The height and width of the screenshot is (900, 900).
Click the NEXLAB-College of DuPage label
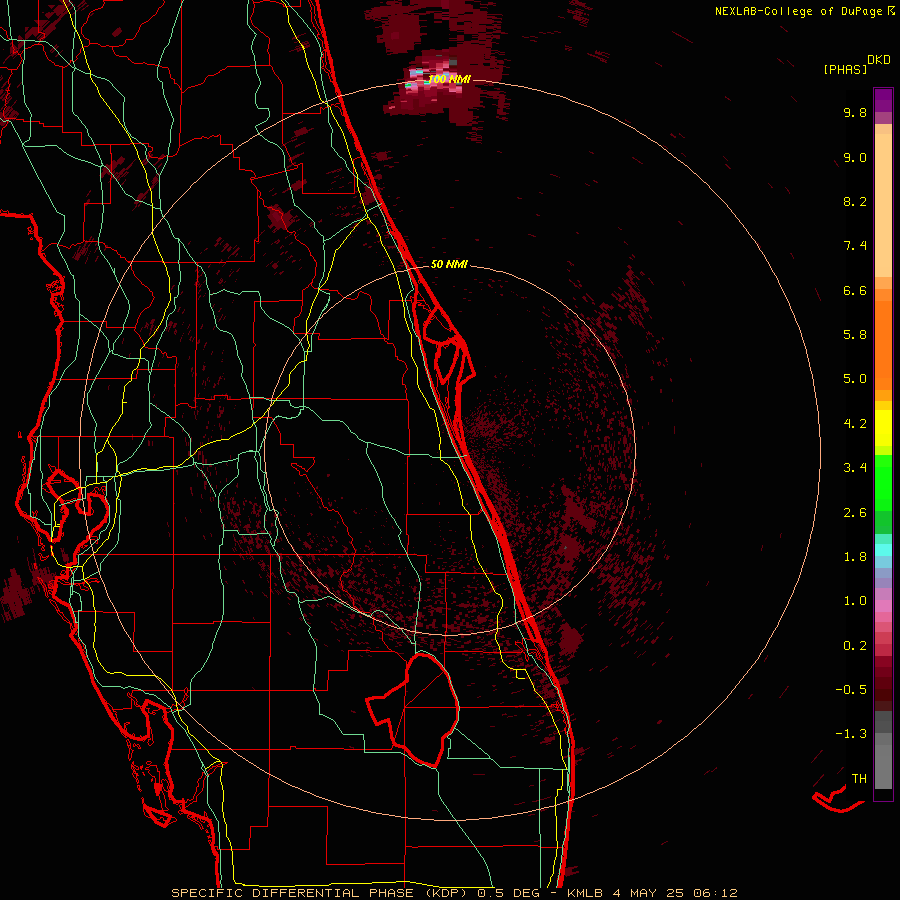(798, 11)
